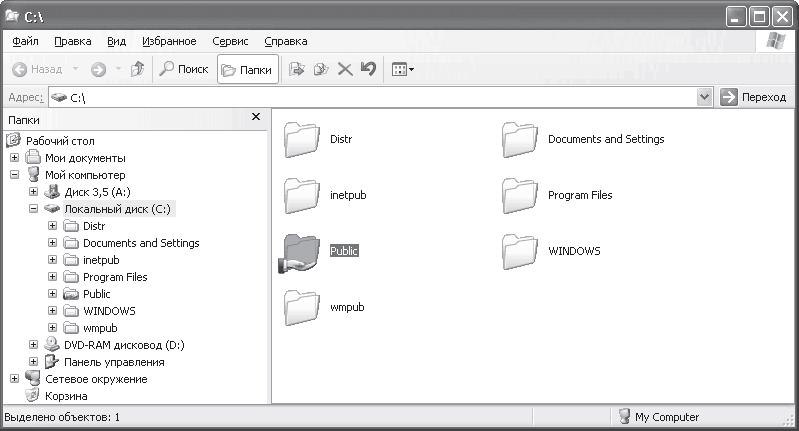Viewport: 799px width, 431px height.
Task: Click the Move To folder toolbar icon
Action: pos(297,69)
